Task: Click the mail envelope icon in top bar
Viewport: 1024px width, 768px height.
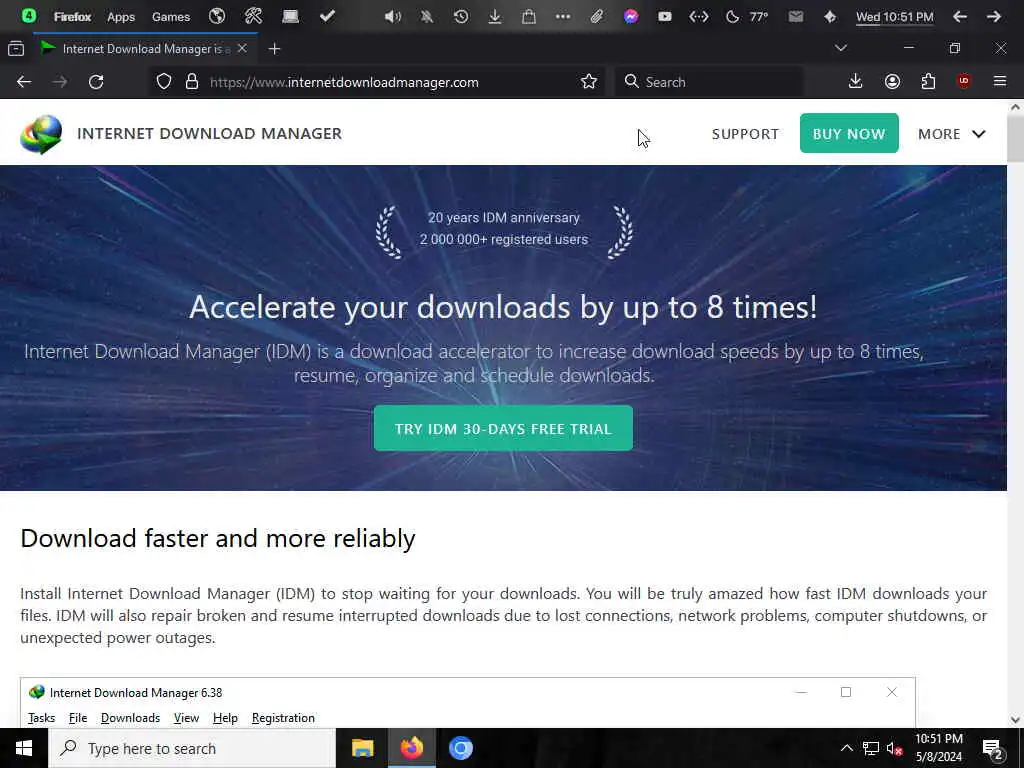Action: click(x=795, y=16)
